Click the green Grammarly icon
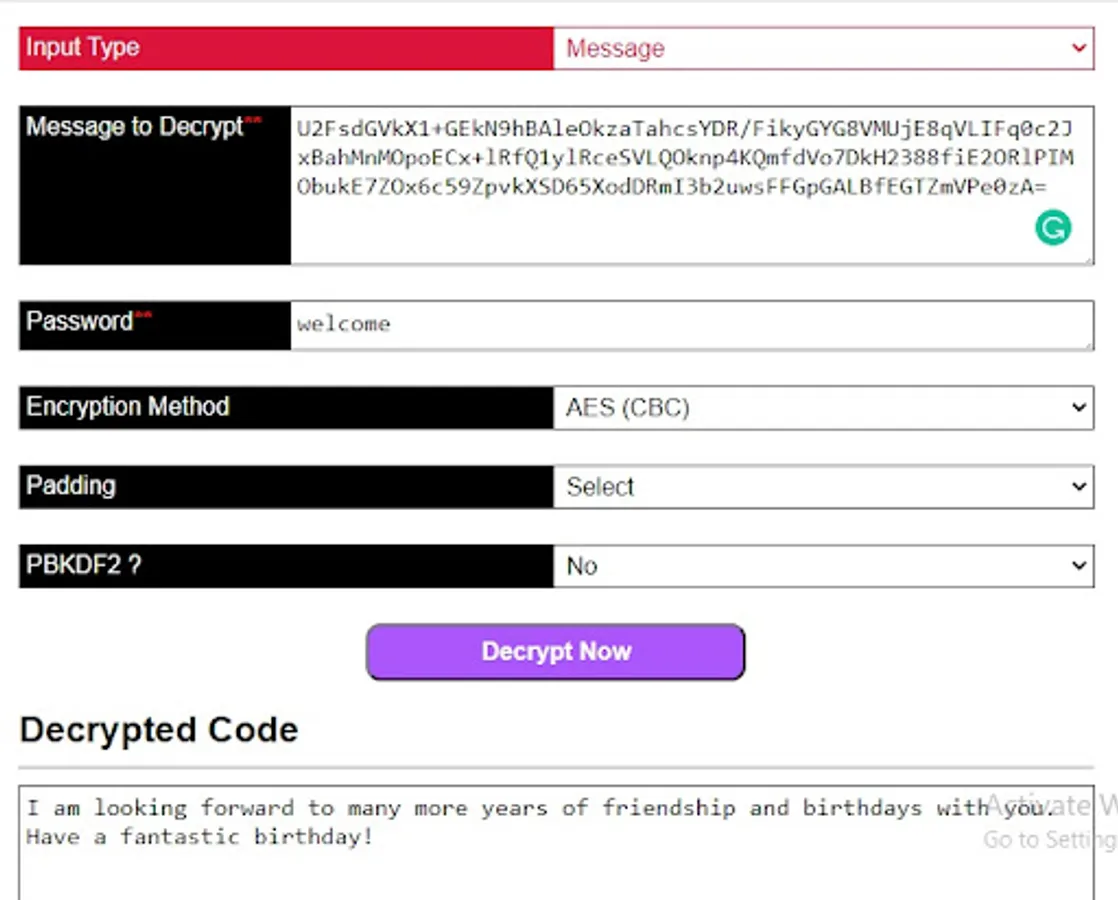 [1052, 228]
